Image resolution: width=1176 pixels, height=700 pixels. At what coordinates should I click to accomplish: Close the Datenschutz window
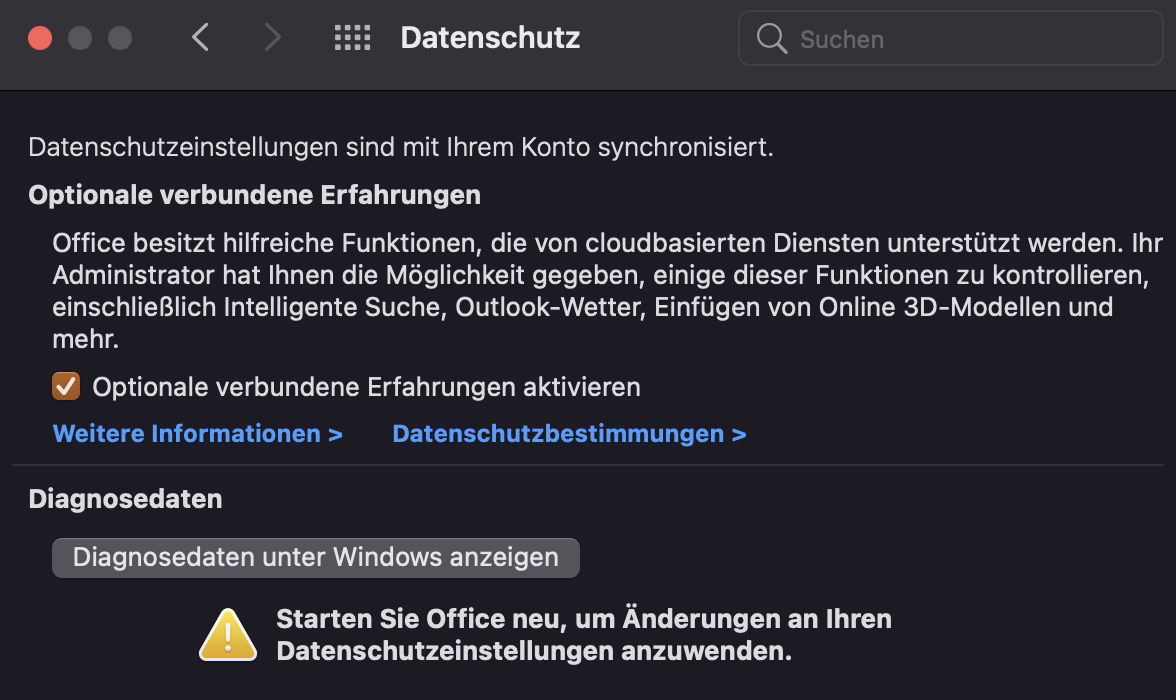[40, 38]
